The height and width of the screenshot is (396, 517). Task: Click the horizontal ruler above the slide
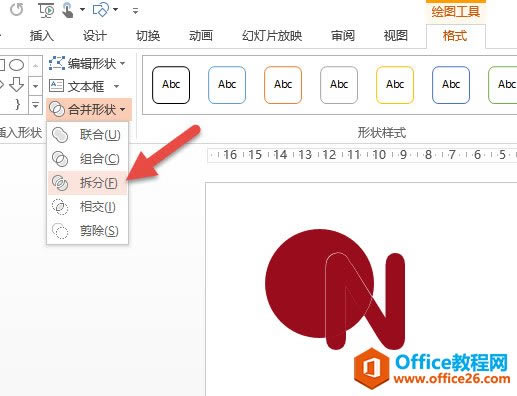[x=362, y=155]
